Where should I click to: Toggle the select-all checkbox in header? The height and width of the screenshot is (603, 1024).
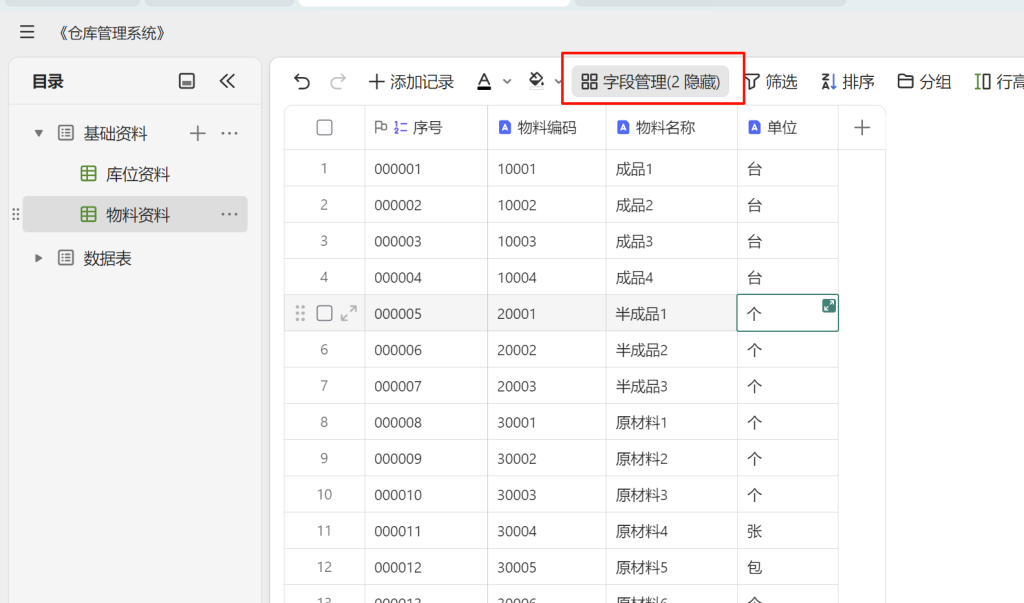coord(325,127)
